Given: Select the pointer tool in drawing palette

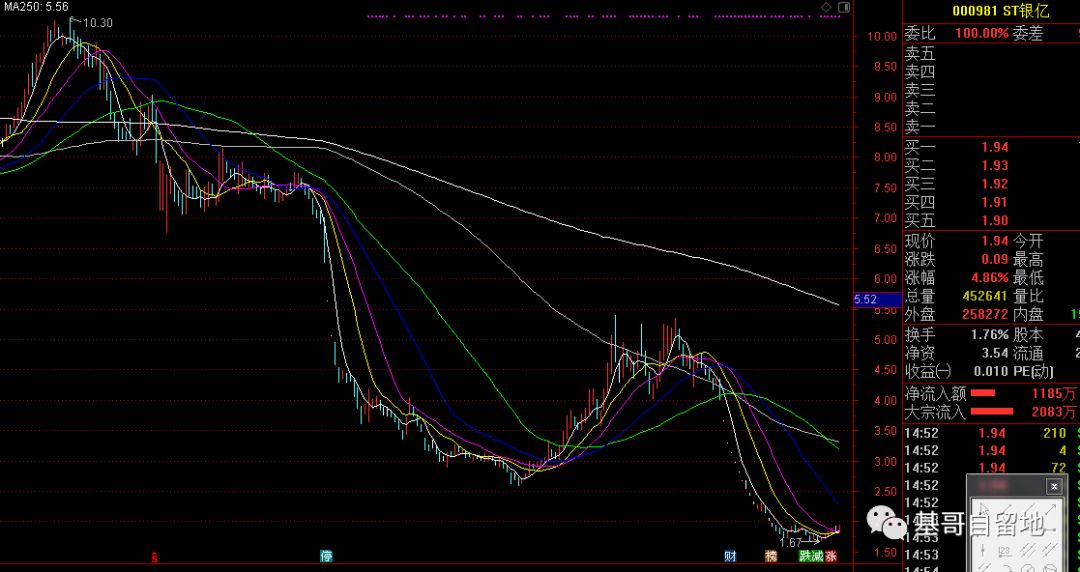Looking at the screenshot, I should click(984, 509).
